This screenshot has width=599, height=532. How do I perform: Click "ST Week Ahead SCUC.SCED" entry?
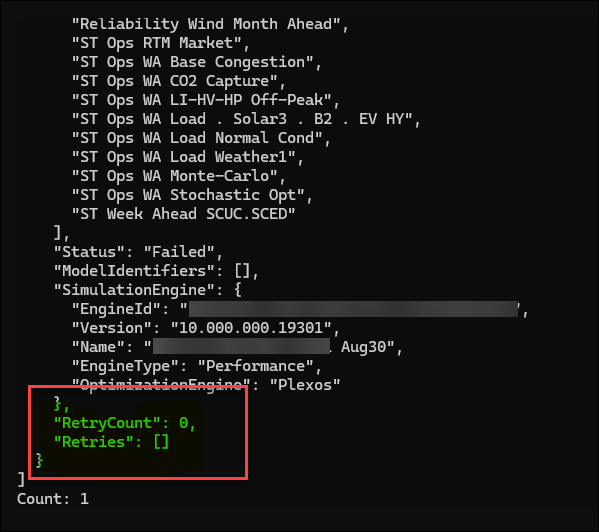click(x=183, y=214)
